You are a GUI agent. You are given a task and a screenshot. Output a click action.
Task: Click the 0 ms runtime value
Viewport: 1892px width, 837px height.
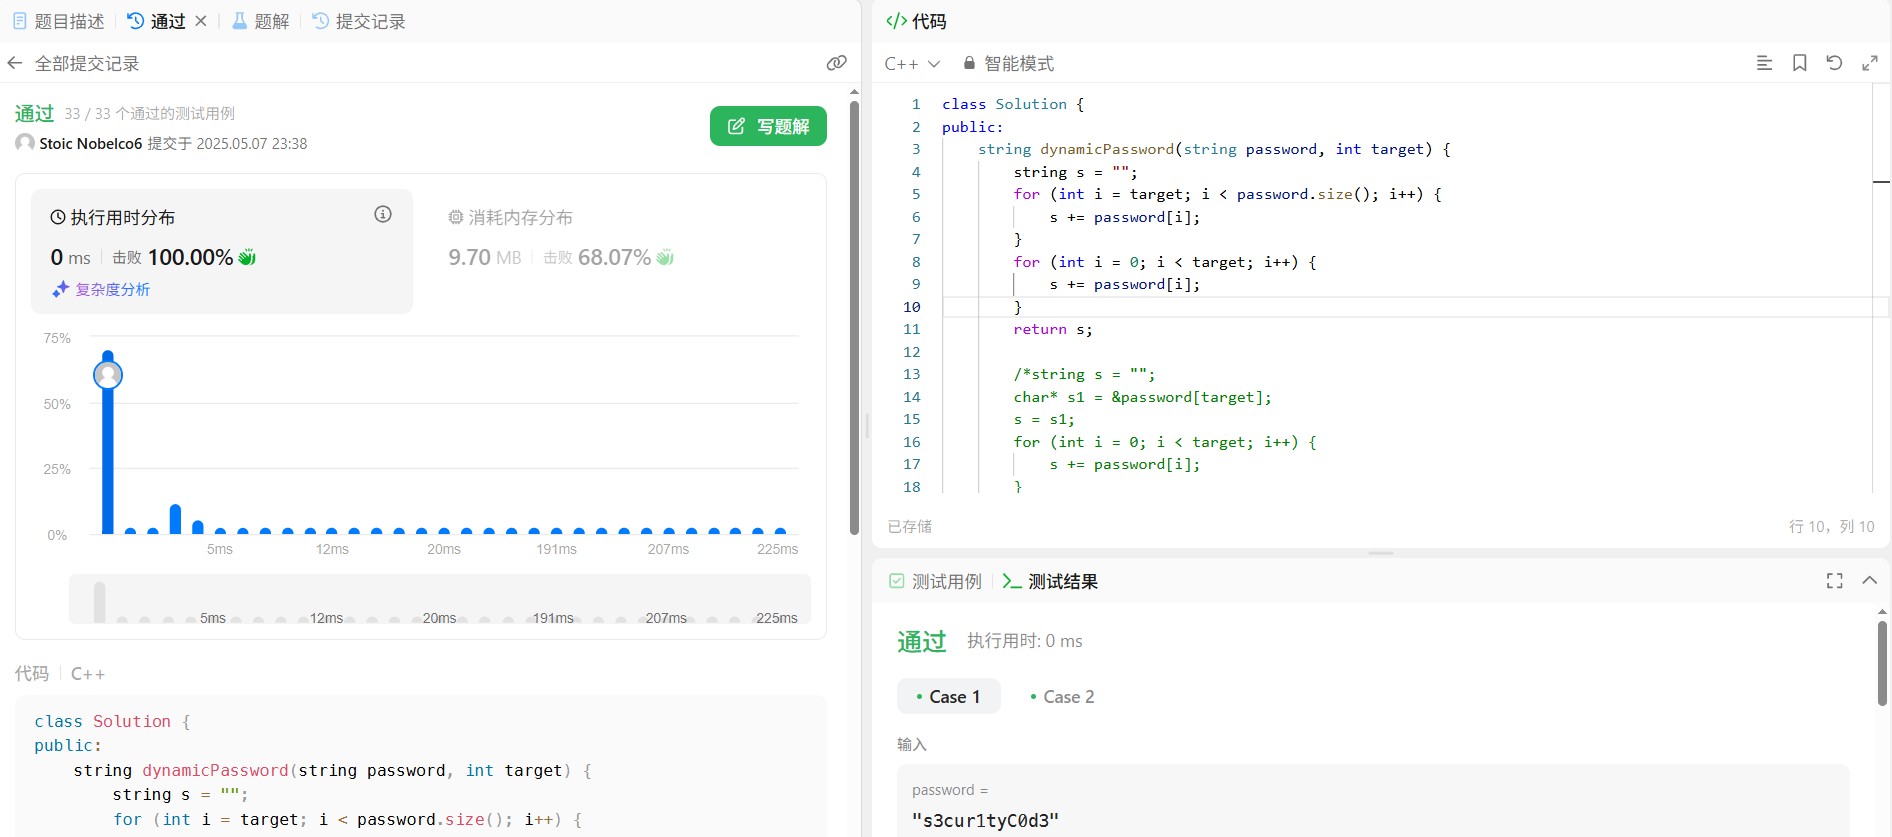click(x=70, y=257)
